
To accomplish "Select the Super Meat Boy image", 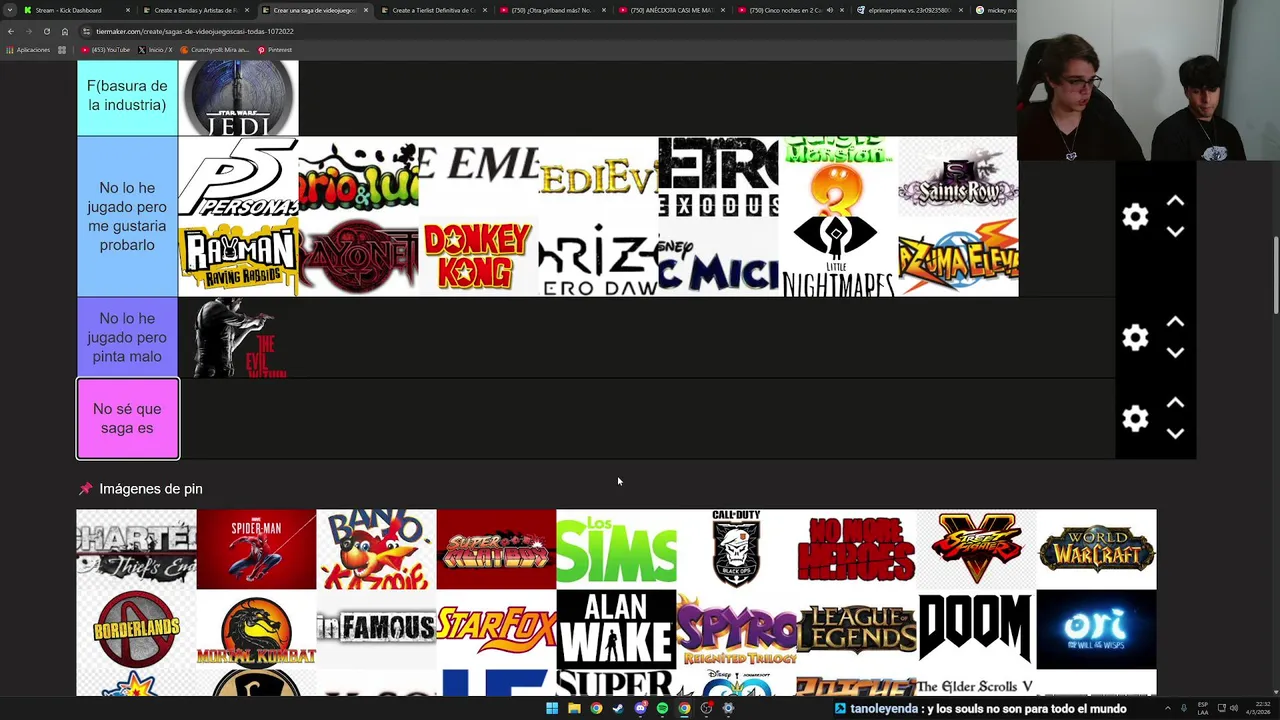I will [x=496, y=549].
